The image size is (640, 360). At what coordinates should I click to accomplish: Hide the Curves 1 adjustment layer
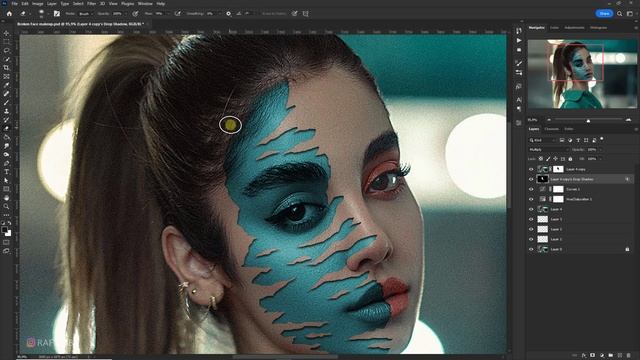pyautogui.click(x=531, y=189)
